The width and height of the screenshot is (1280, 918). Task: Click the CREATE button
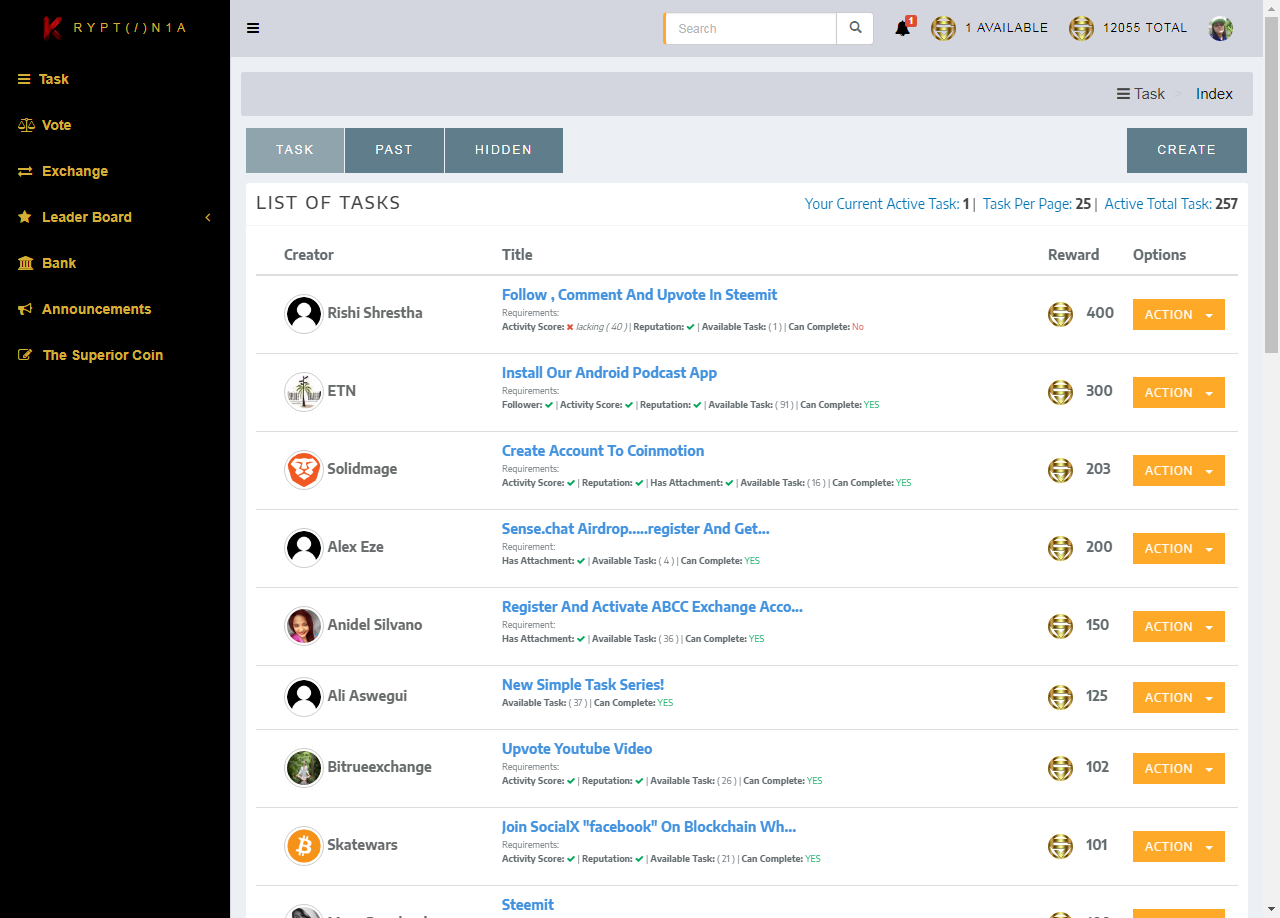click(1187, 150)
